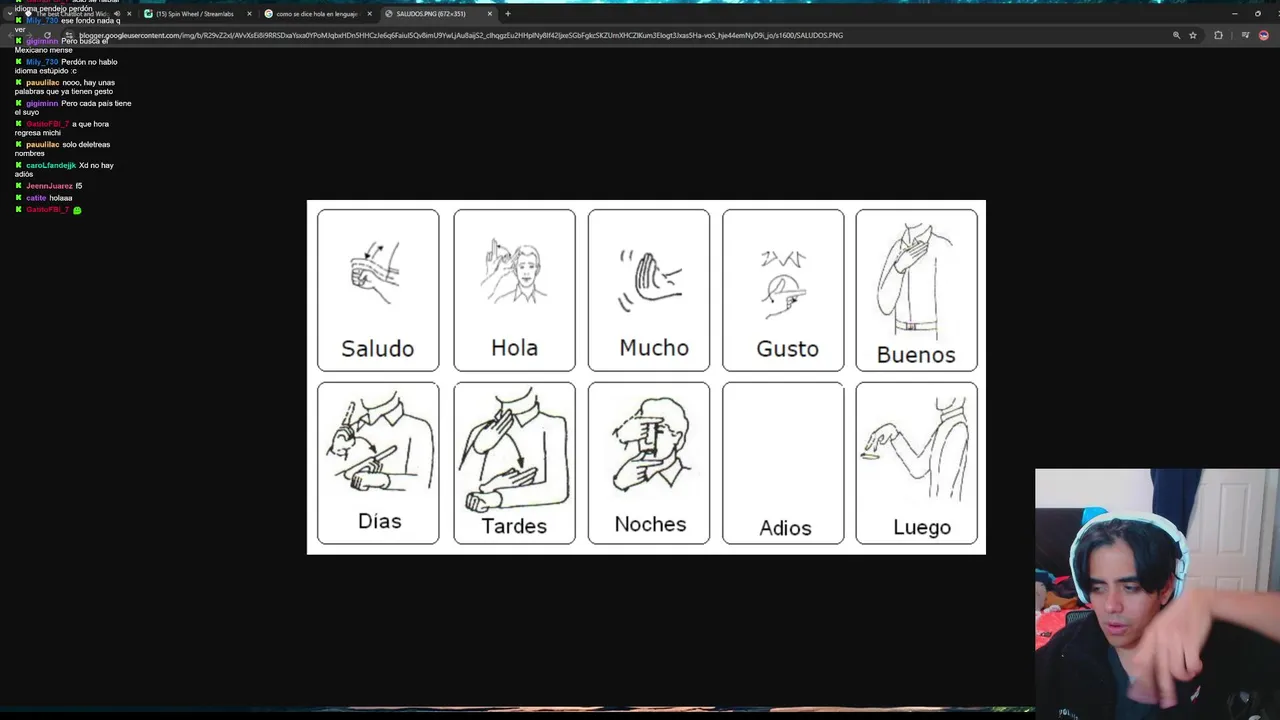The image size is (1280, 720).
Task: Open the media control icon in toolbar
Action: tap(1245, 35)
